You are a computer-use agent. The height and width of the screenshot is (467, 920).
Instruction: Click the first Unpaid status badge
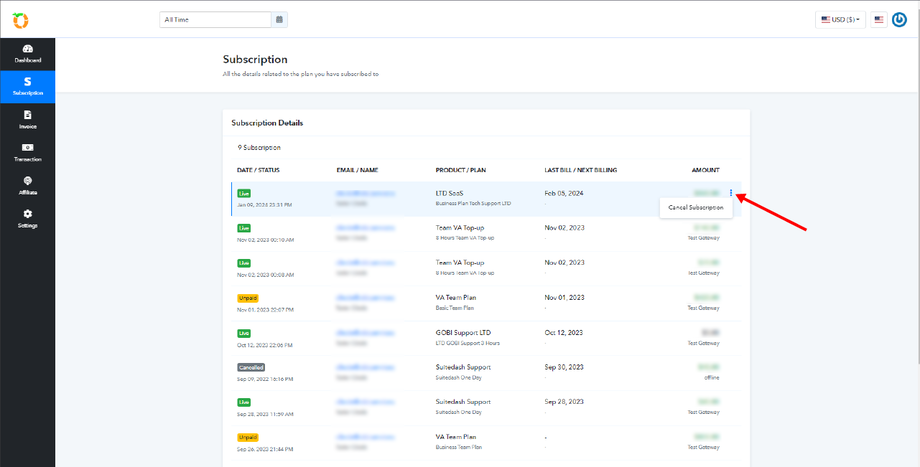[248, 298]
